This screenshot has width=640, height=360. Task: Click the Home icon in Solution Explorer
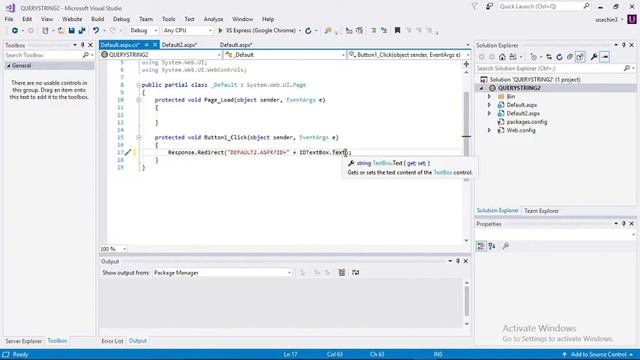(502, 57)
